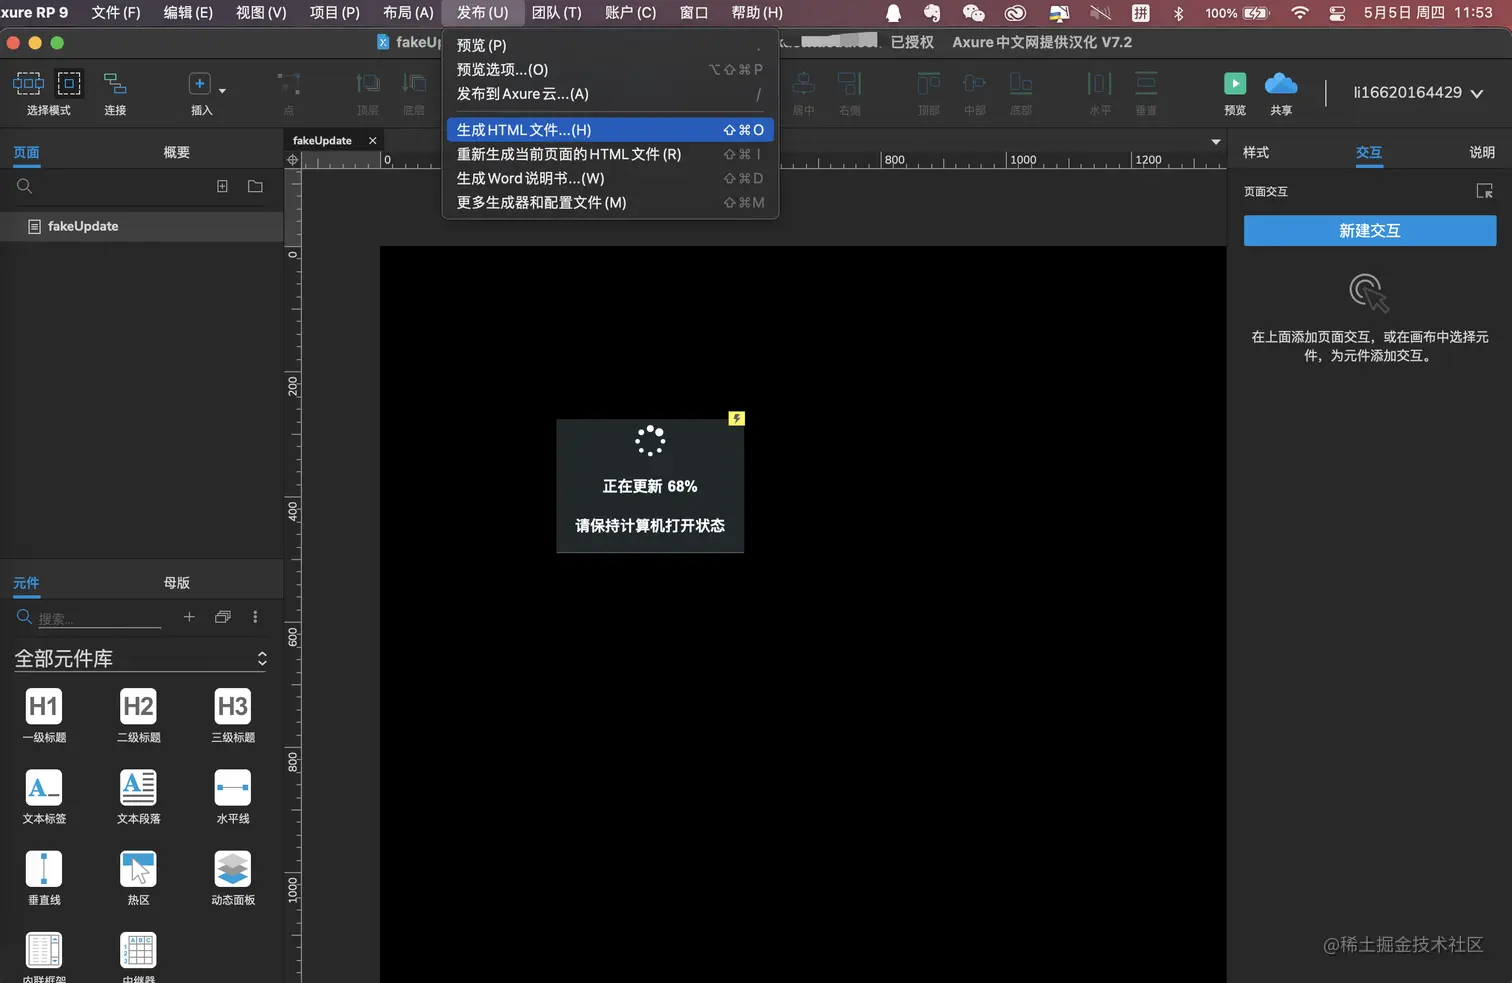Click the 底层 send-to-back icon
This screenshot has height=983, width=1512.
414,84
